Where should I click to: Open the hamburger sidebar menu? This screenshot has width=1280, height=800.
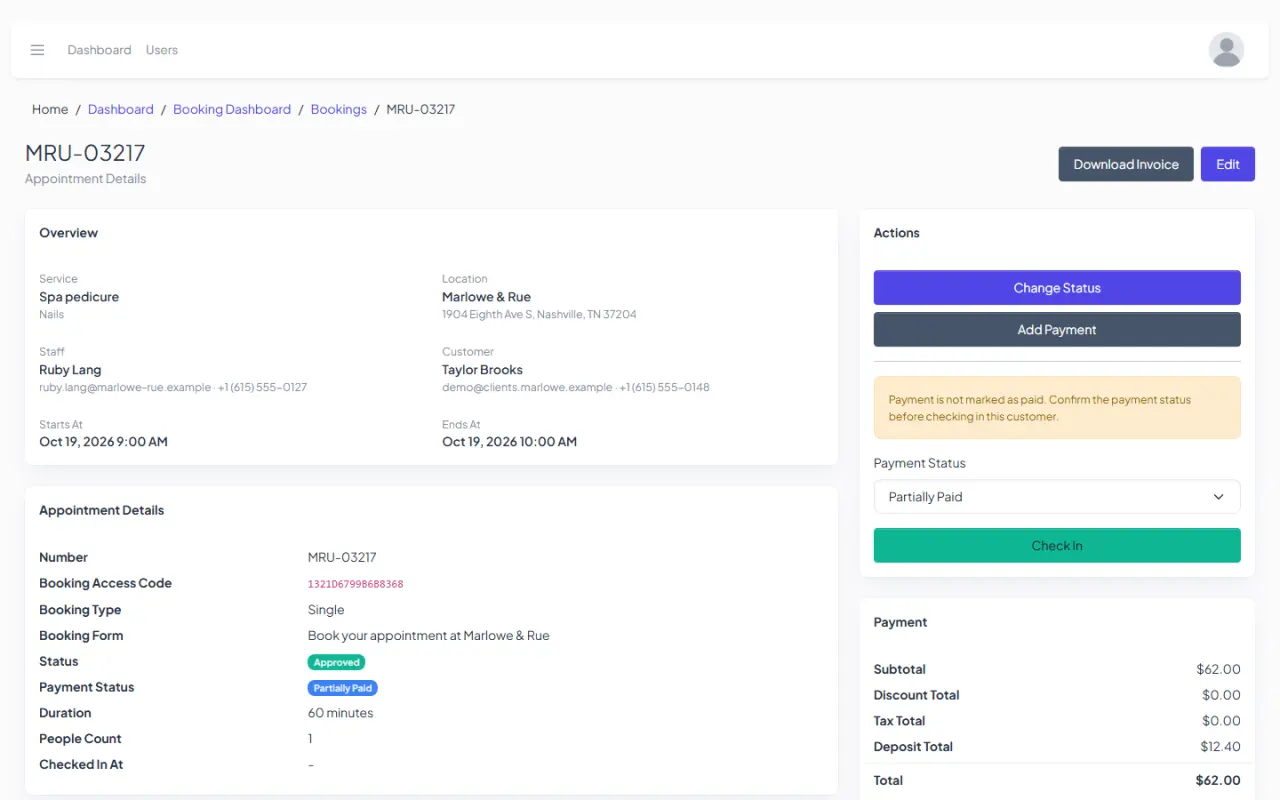(37, 50)
